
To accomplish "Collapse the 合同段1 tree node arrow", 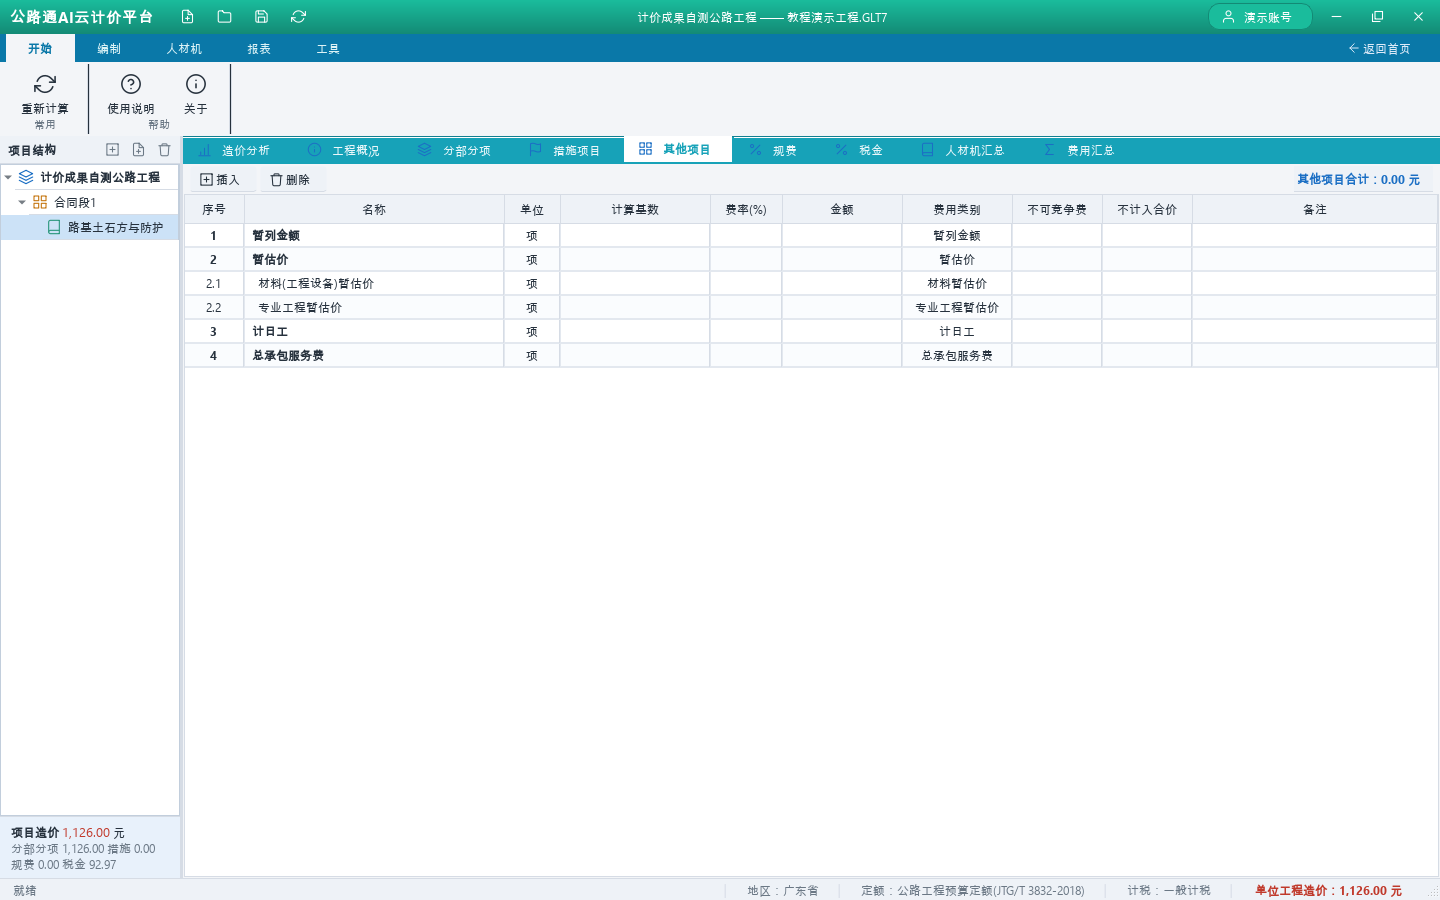I will click(22, 202).
